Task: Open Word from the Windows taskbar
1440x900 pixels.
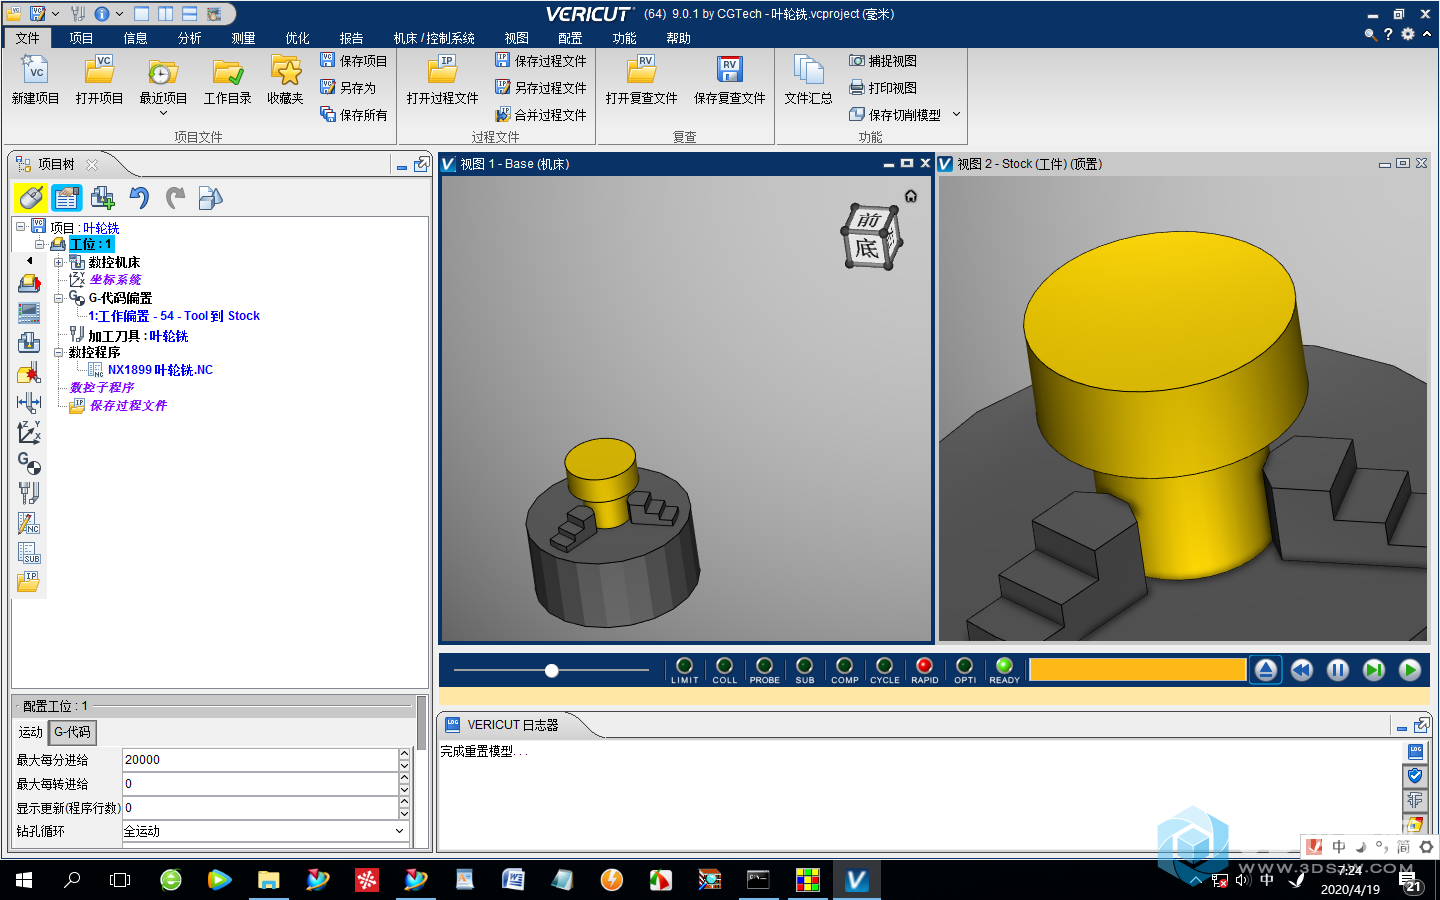Action: 513,880
